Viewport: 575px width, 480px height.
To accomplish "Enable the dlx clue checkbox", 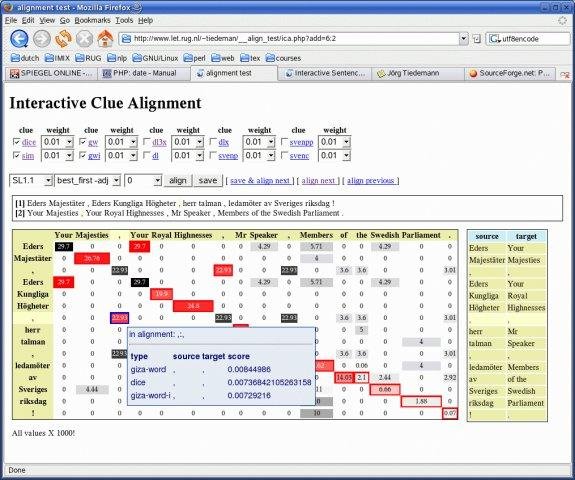I will [213, 142].
